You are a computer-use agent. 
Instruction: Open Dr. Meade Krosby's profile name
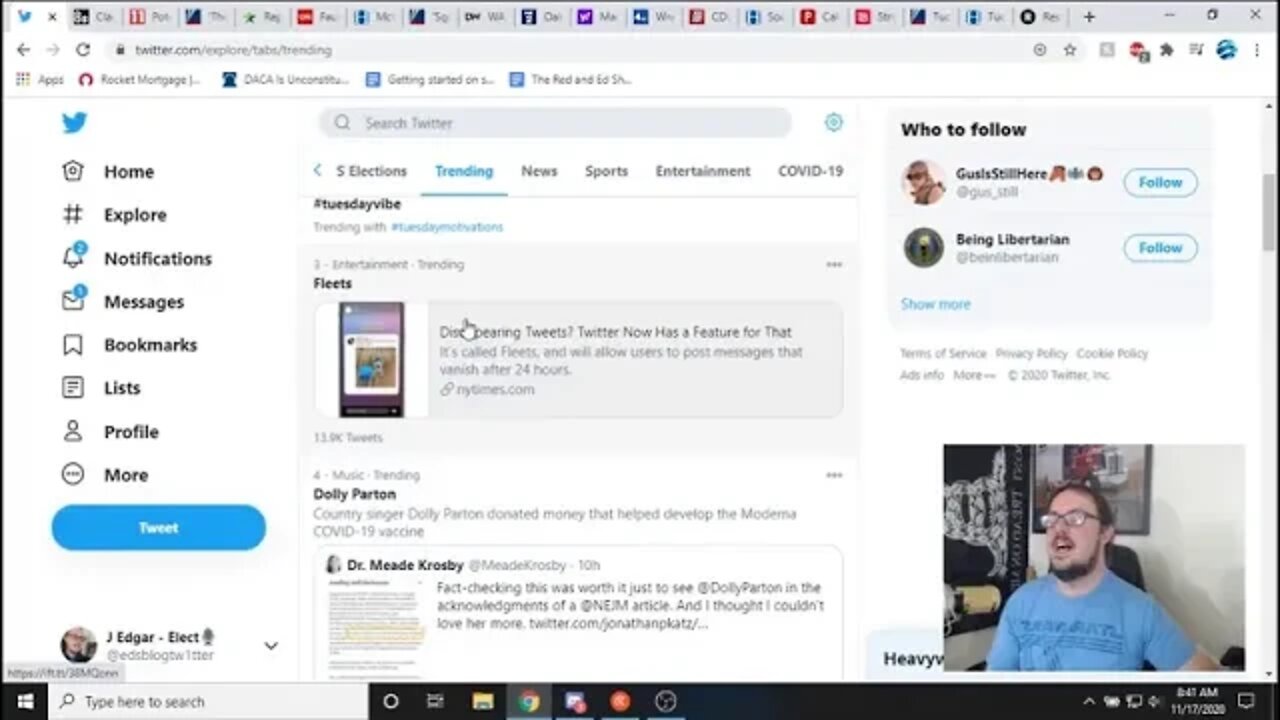405,565
